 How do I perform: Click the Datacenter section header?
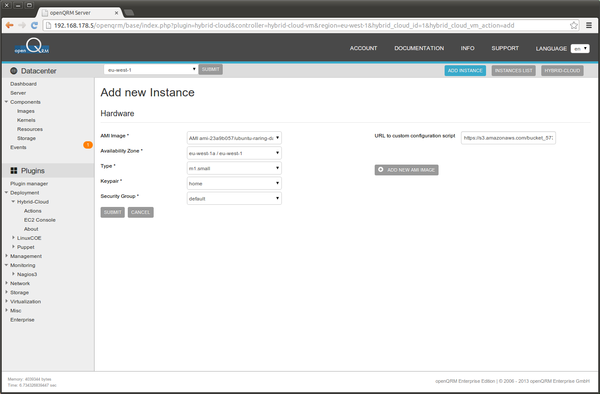pyautogui.click(x=48, y=71)
